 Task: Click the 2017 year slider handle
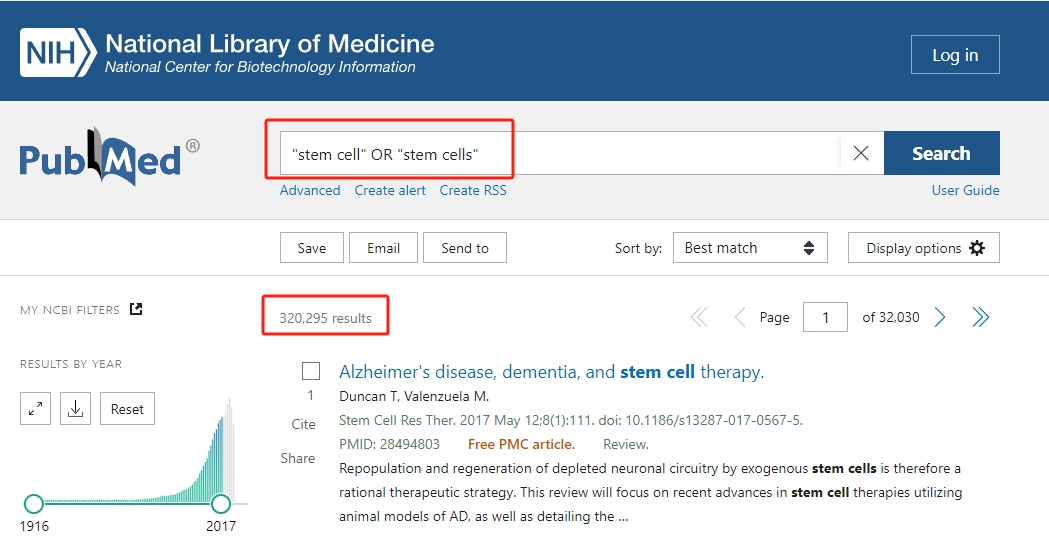tap(221, 503)
